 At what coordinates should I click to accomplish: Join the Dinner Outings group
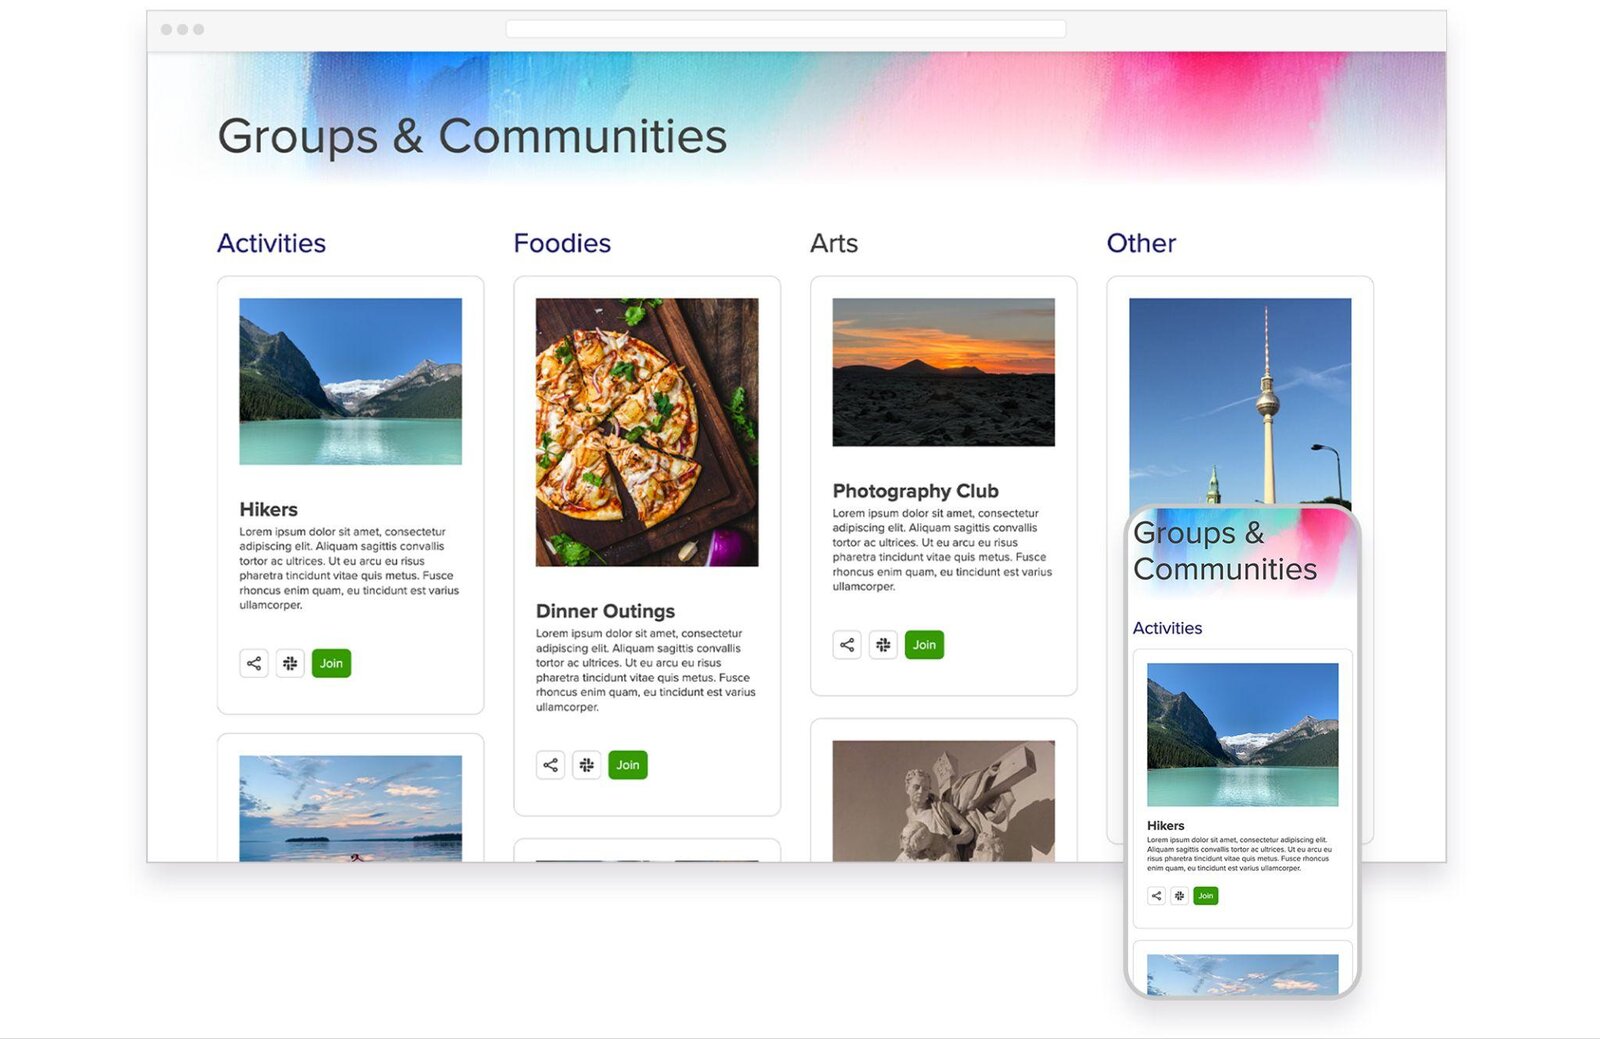[x=627, y=765]
